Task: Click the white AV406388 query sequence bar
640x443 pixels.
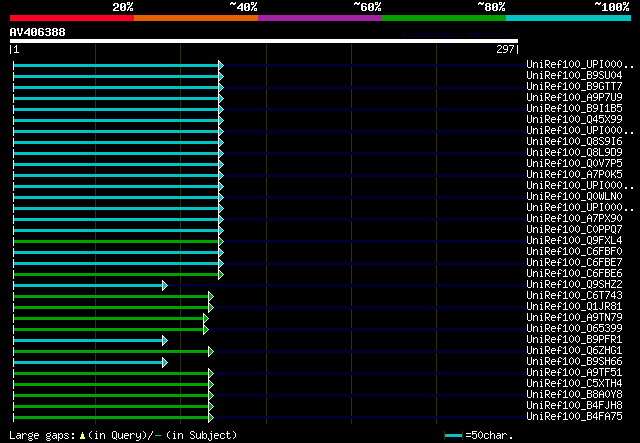Action: coord(264,41)
